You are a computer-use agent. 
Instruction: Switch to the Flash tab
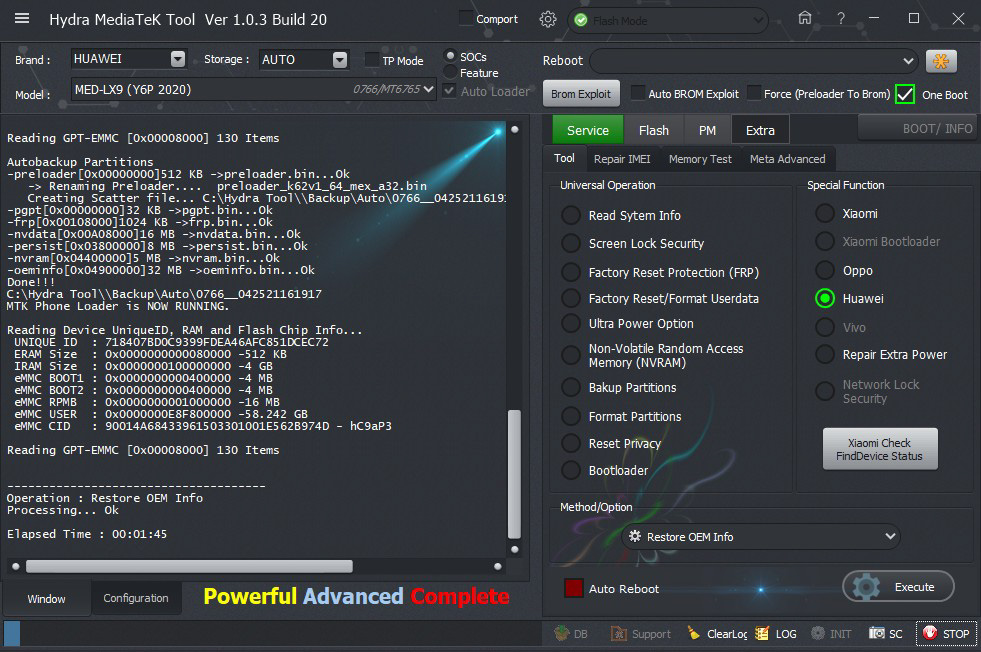[653, 130]
